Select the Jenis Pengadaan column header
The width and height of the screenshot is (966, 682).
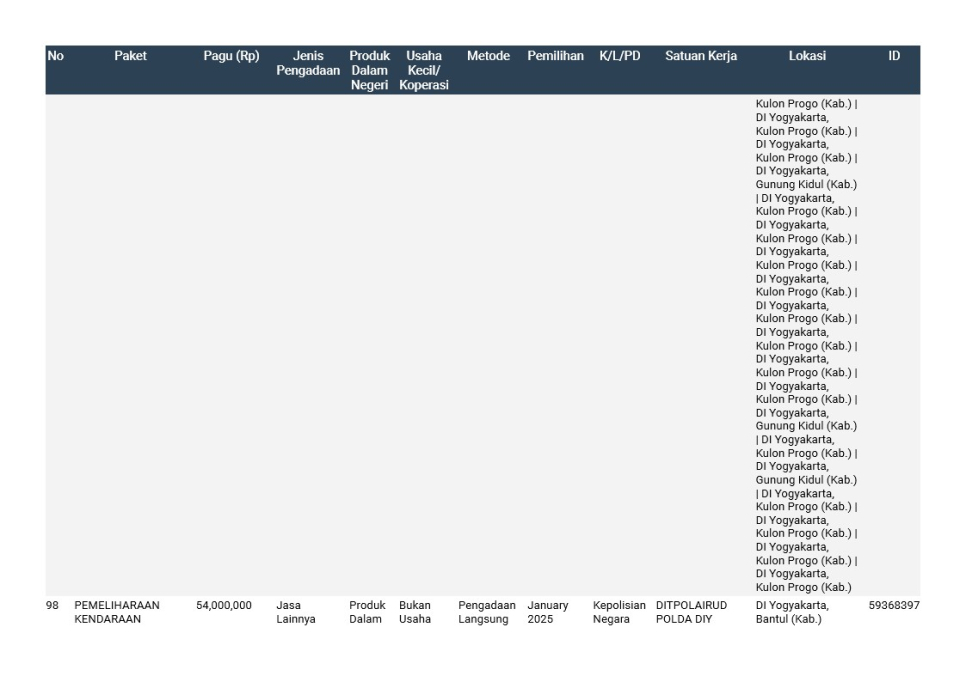coord(308,63)
